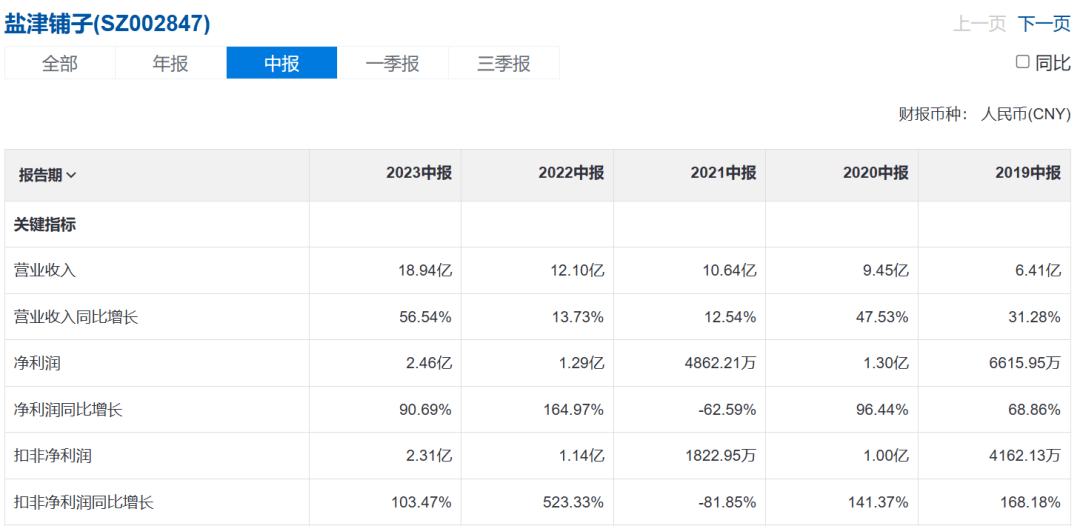Click the 2019中报 column header
The image size is (1080, 526).
(1027, 174)
